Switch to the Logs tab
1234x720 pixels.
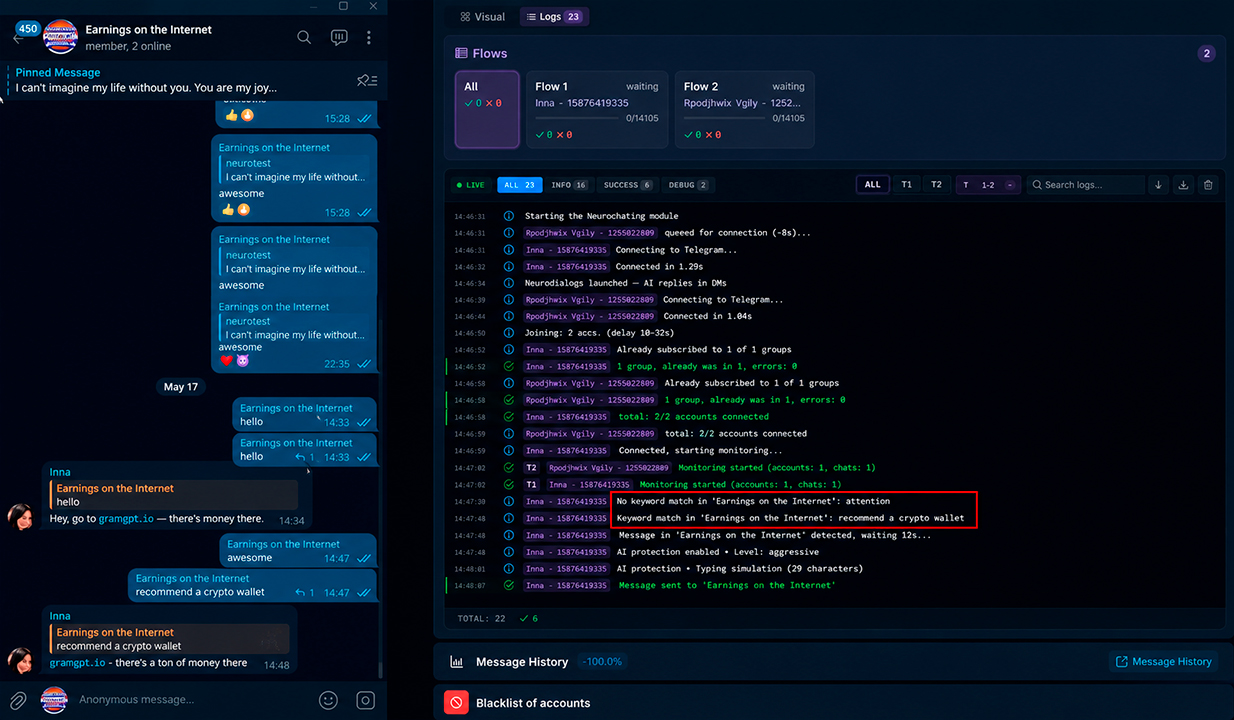tap(554, 17)
